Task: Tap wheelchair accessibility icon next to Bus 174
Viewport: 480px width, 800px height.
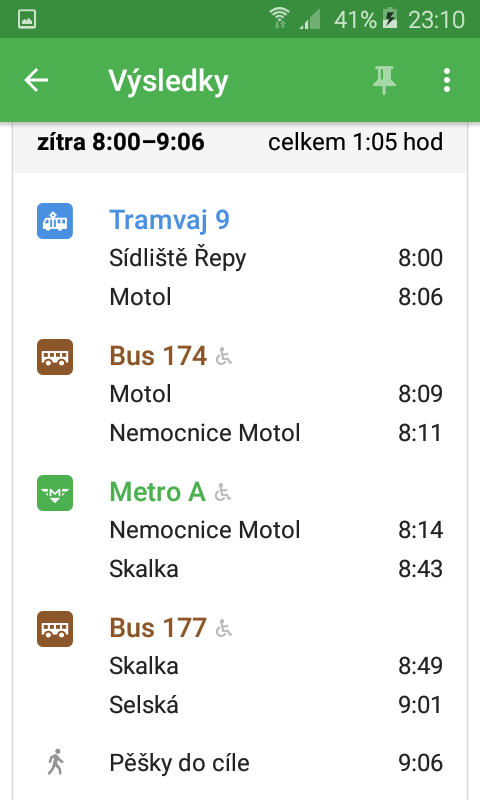Action: 223,357
